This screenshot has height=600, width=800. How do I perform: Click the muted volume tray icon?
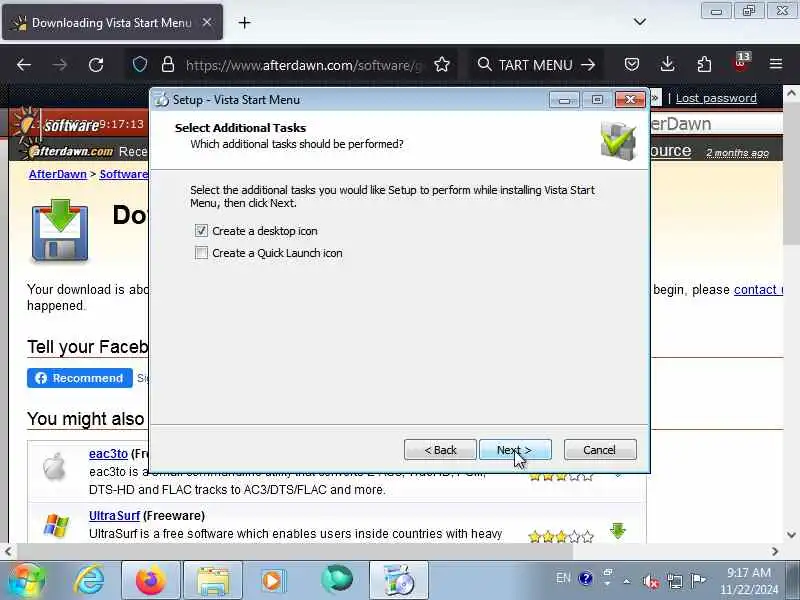click(651, 581)
